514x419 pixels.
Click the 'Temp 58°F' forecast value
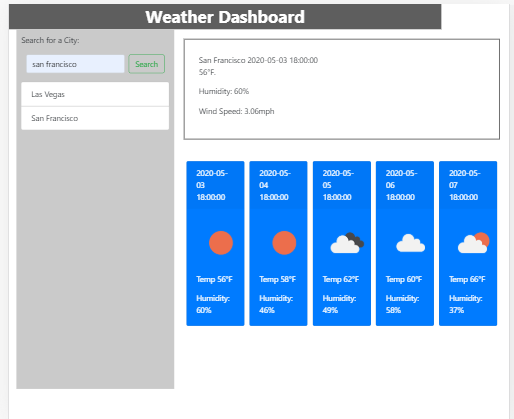[278, 279]
